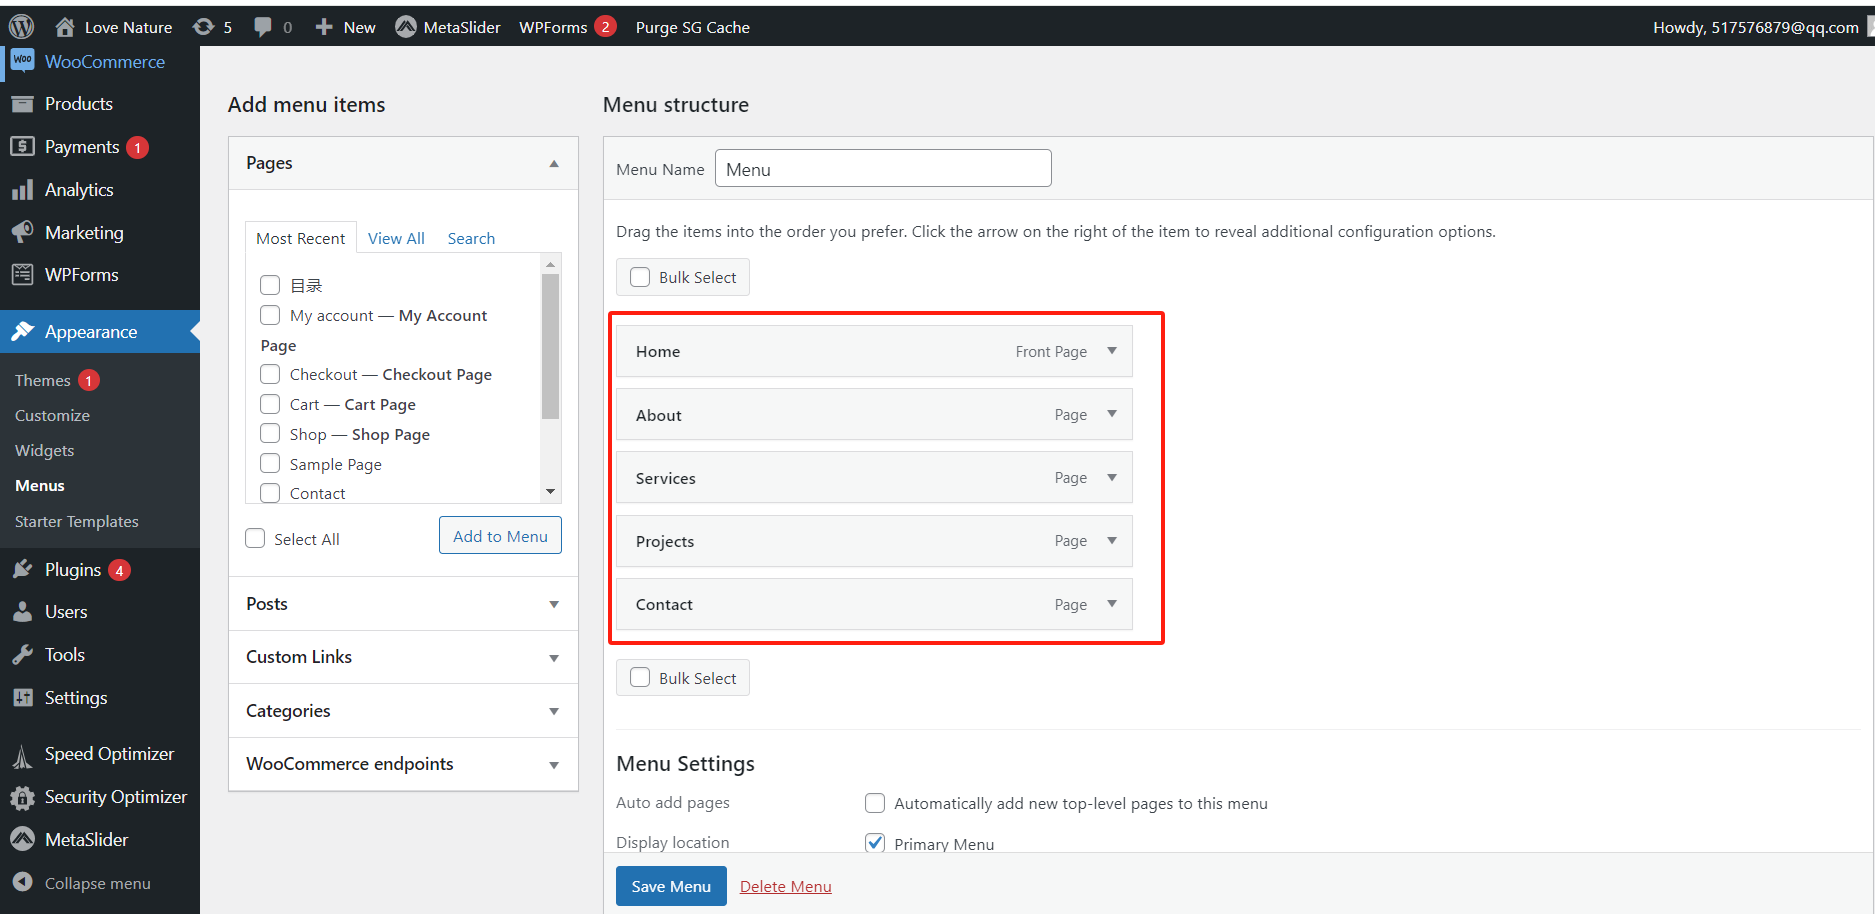1875x914 pixels.
Task: Click the Save Menu button
Action: (671, 886)
